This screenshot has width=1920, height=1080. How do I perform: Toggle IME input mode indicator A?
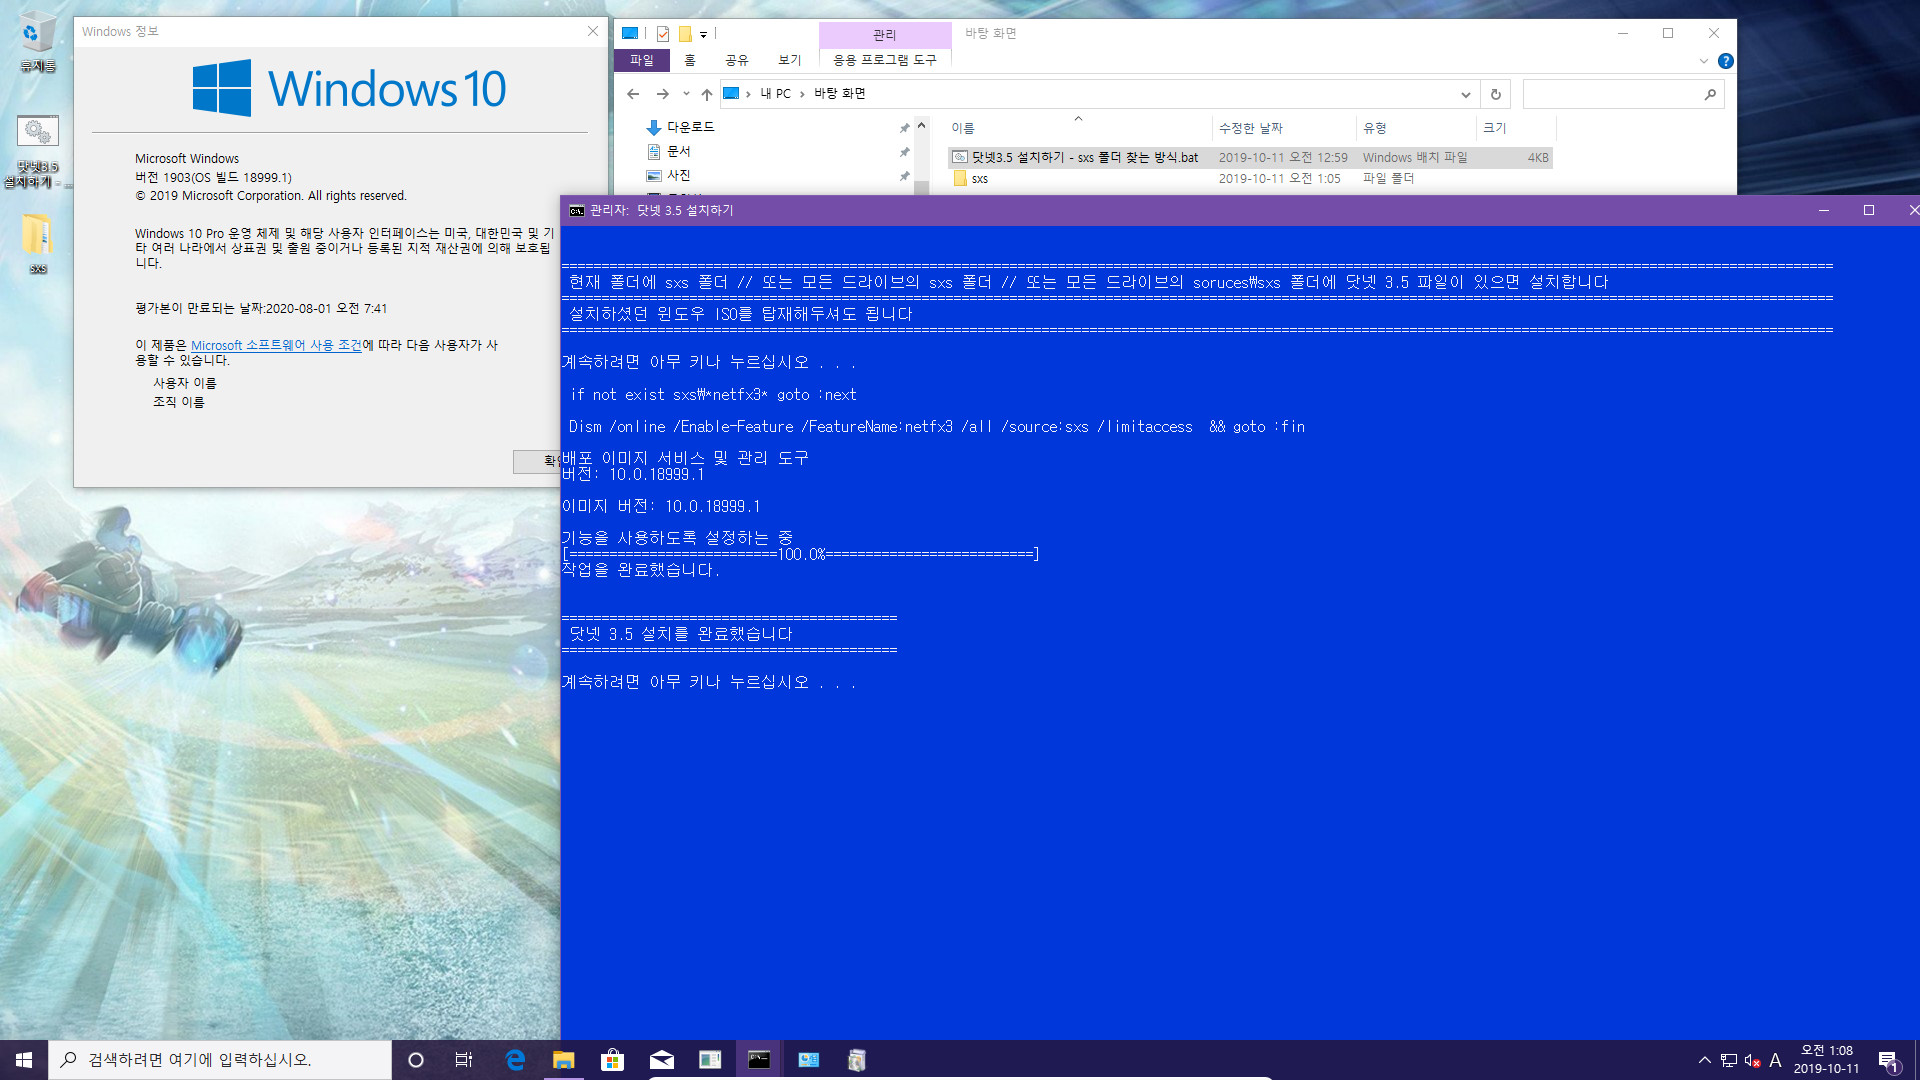coord(1776,1060)
